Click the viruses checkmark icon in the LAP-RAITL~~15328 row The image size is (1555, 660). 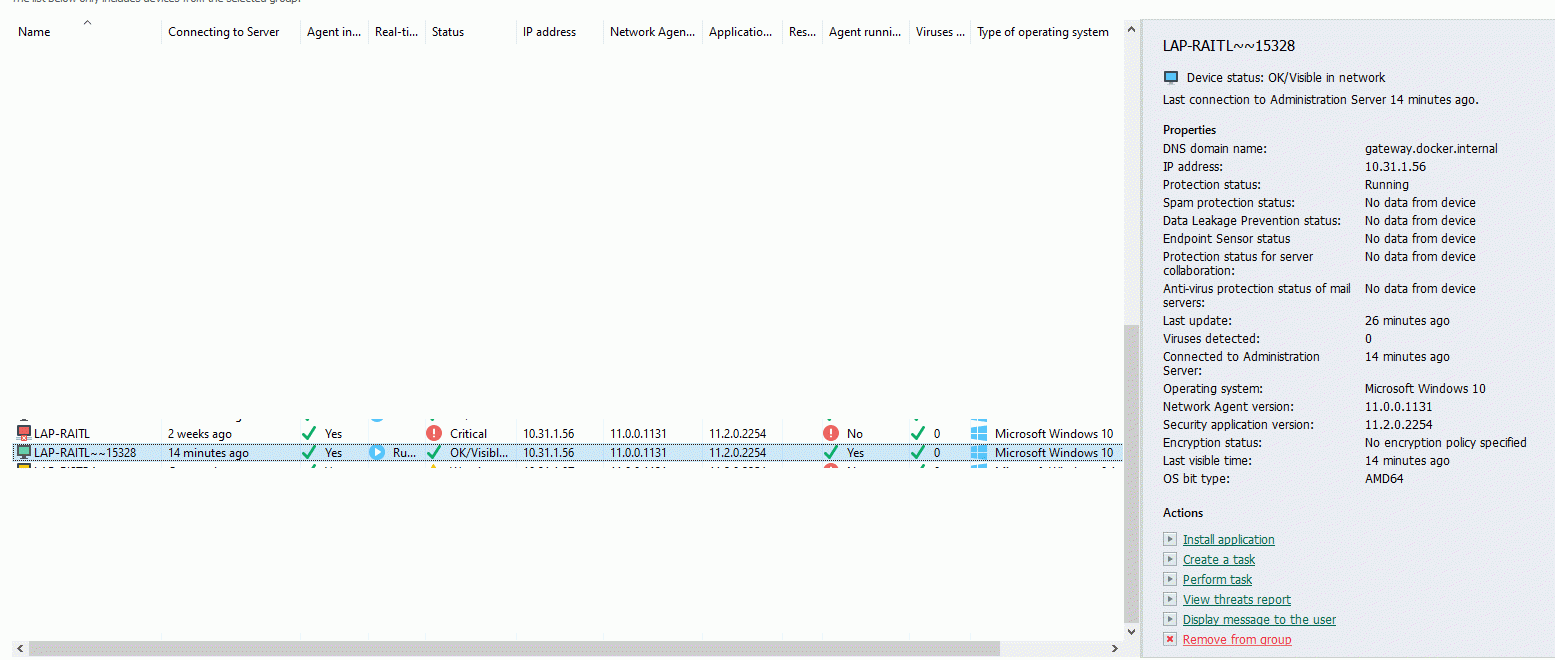(918, 452)
